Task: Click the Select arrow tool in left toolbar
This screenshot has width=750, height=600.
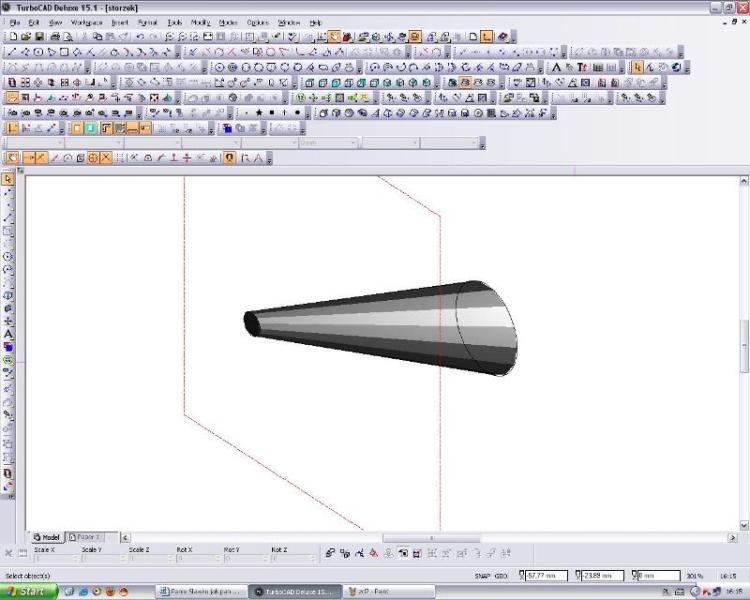Action: pyautogui.click(x=9, y=179)
